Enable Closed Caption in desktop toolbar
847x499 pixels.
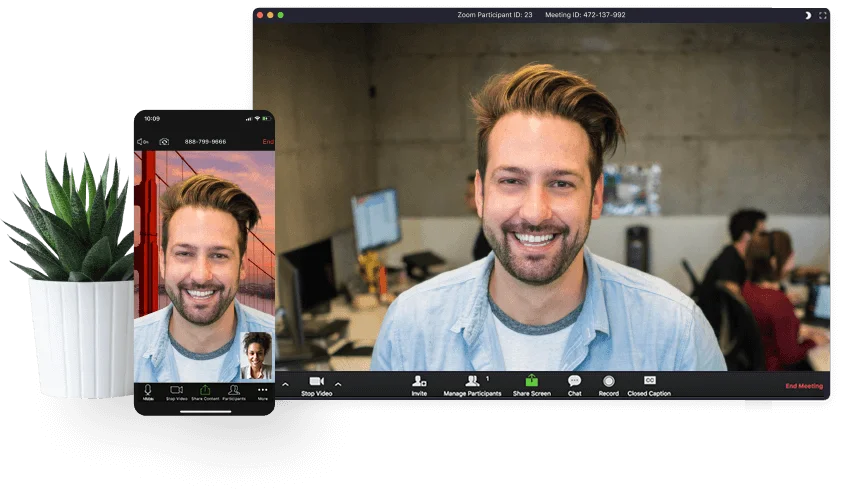point(650,381)
